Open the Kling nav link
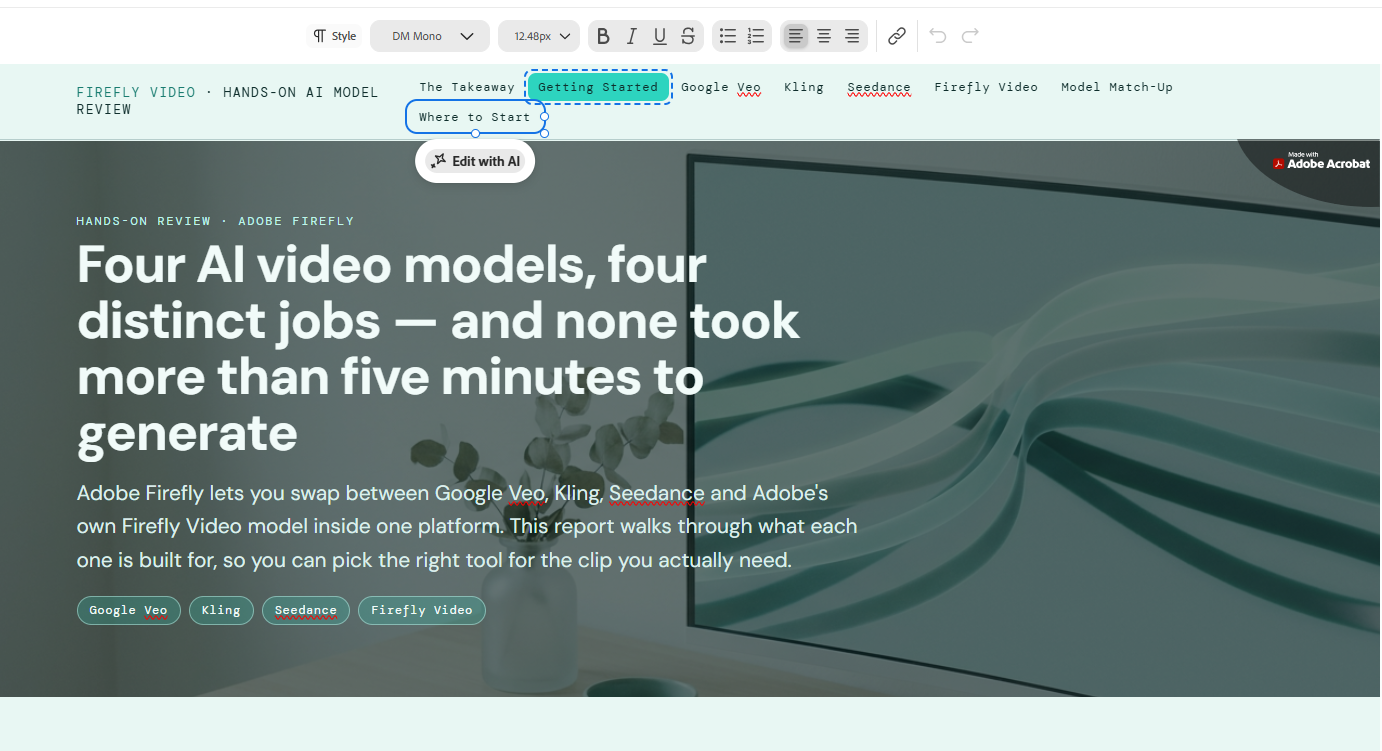This screenshot has width=1382, height=751. tap(804, 87)
